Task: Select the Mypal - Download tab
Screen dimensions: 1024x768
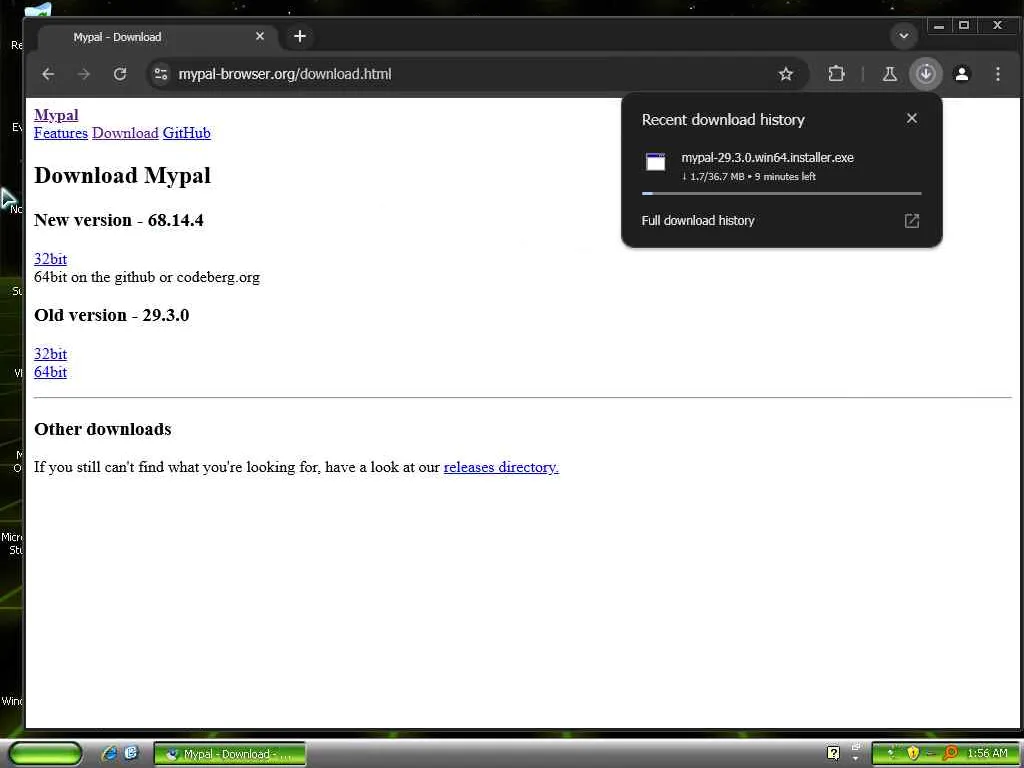Action: [157, 37]
